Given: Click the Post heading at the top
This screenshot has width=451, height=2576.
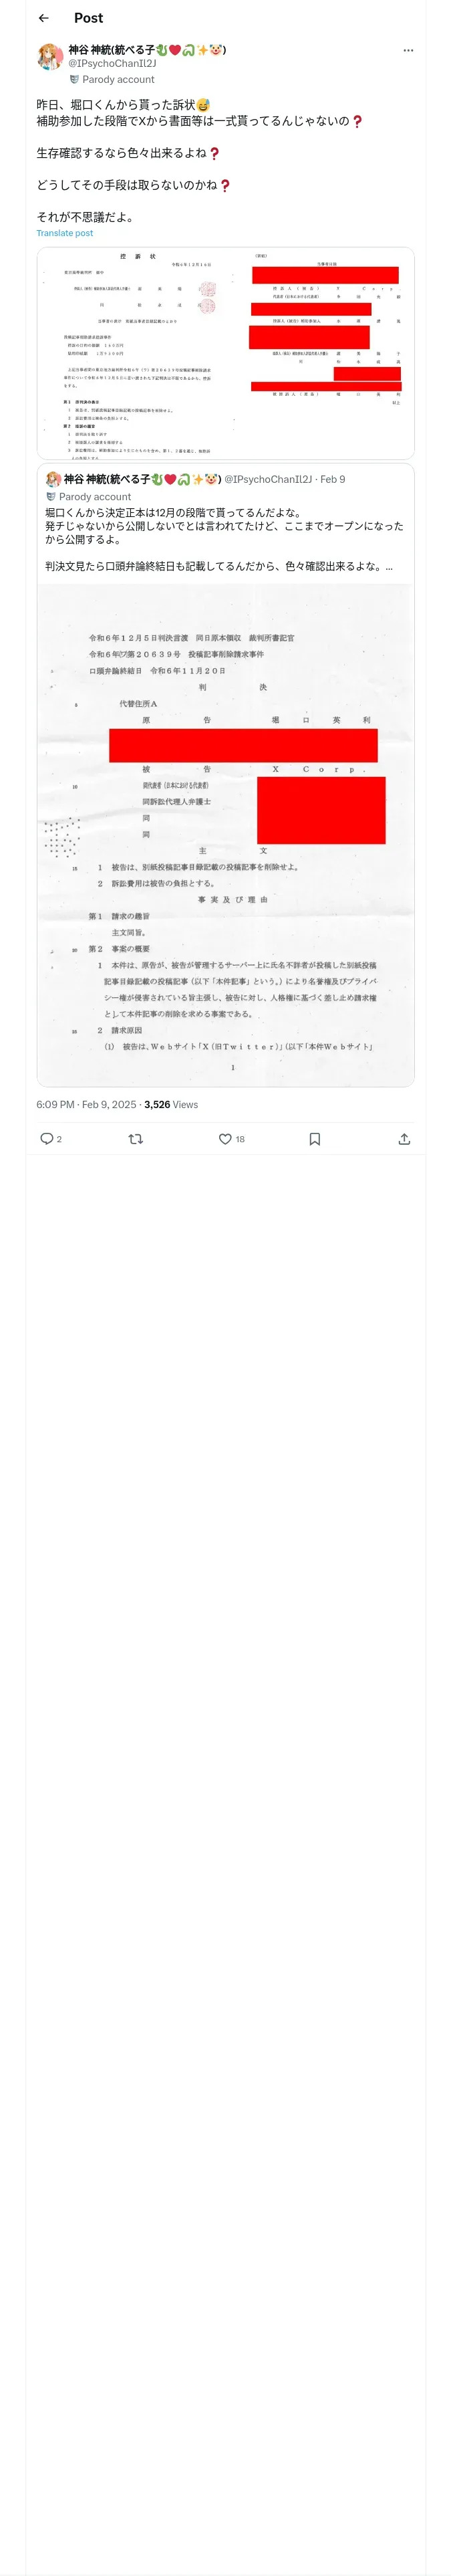Looking at the screenshot, I should pyautogui.click(x=88, y=18).
